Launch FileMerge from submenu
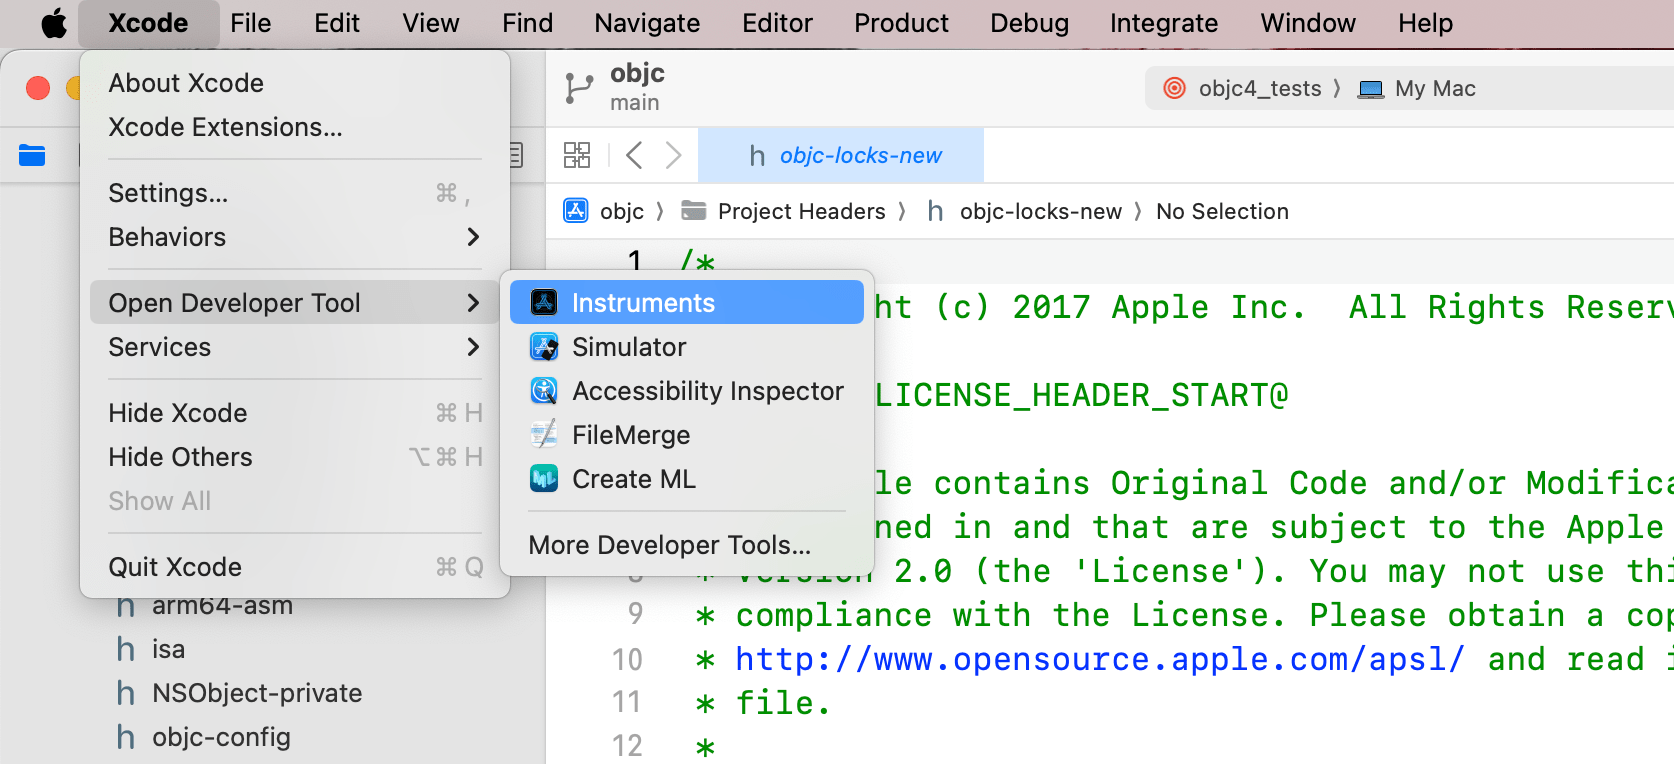 tap(687, 435)
